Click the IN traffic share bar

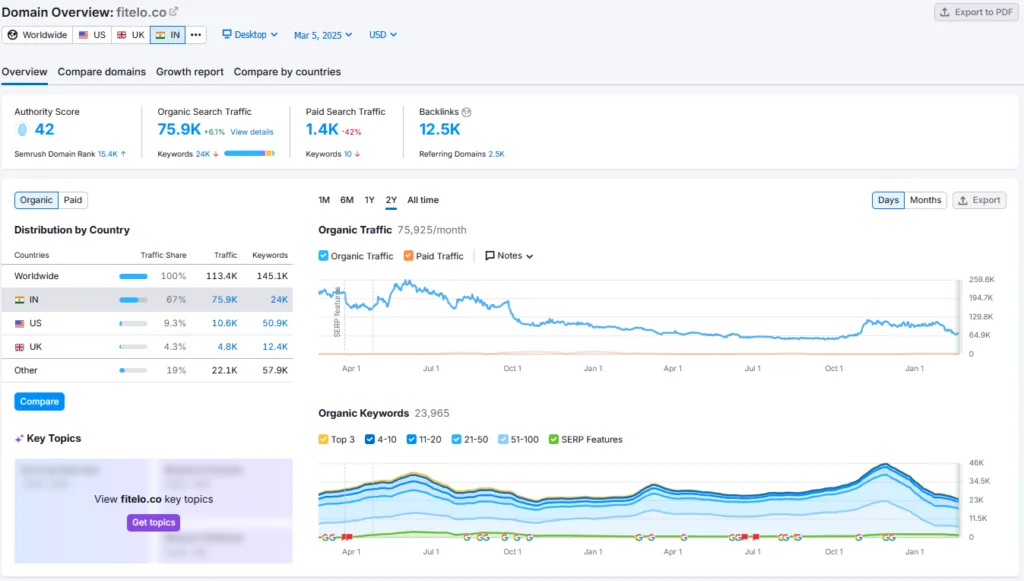point(133,300)
